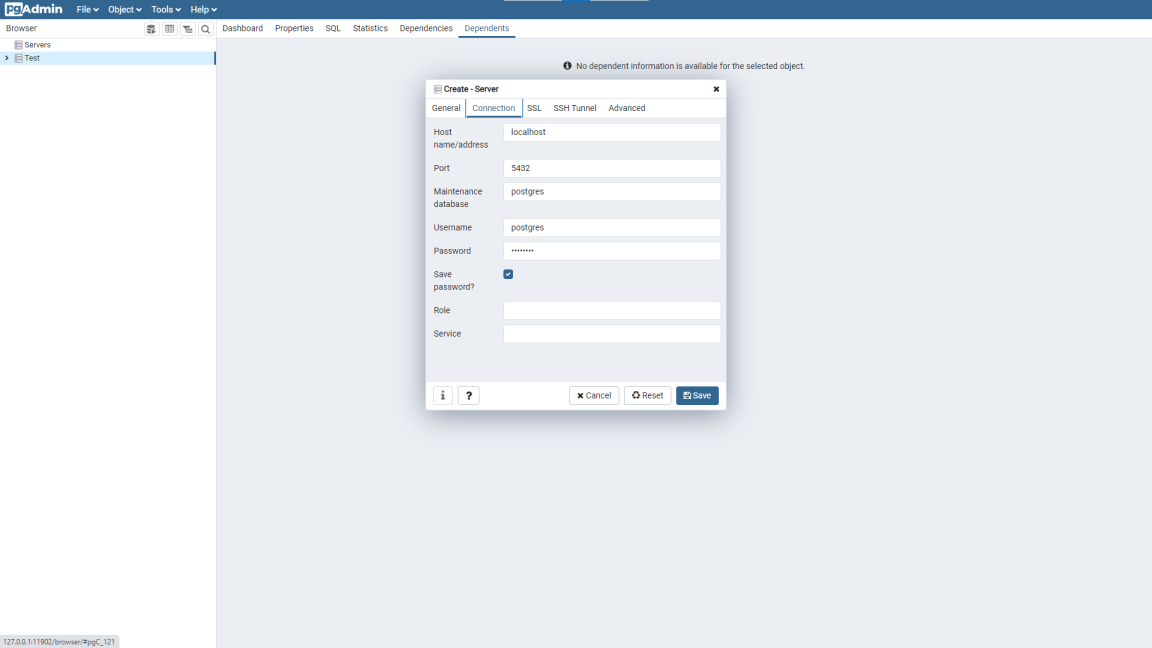Open the Help menu
This screenshot has height=648, width=1152.
click(204, 10)
